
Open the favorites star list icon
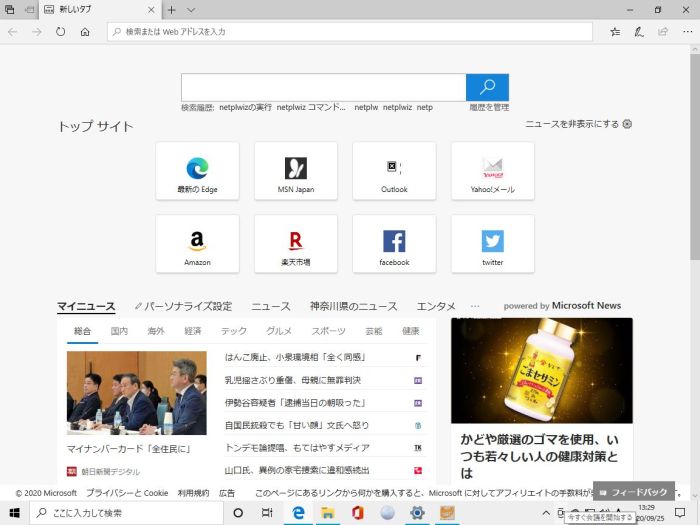tap(615, 32)
